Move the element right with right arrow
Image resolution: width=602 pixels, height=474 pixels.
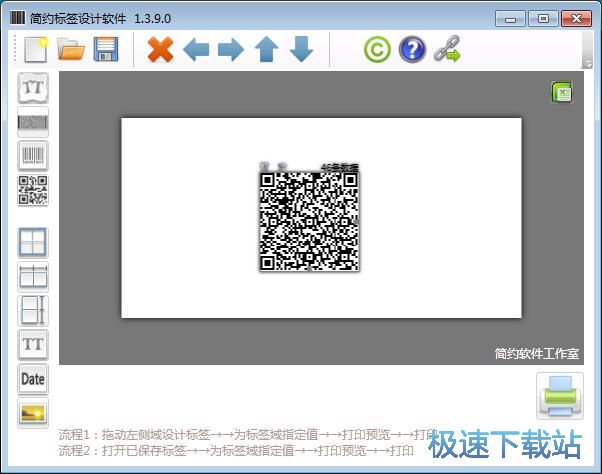point(231,48)
